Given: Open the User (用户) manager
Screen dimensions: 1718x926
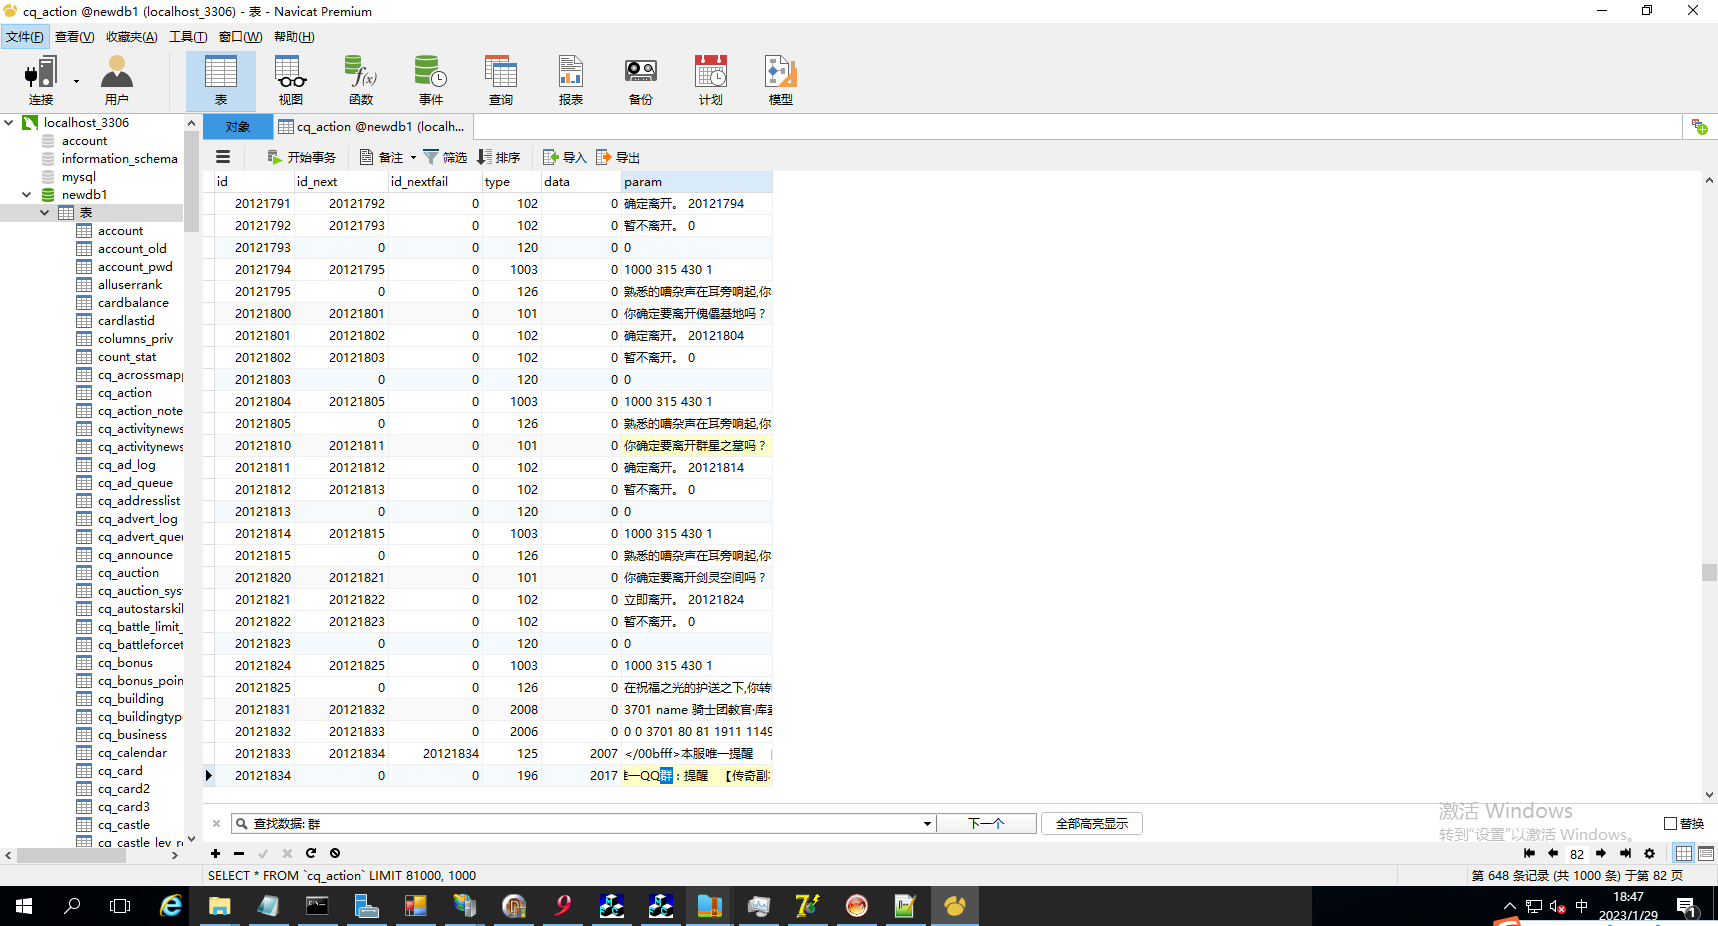Looking at the screenshot, I should [x=117, y=80].
